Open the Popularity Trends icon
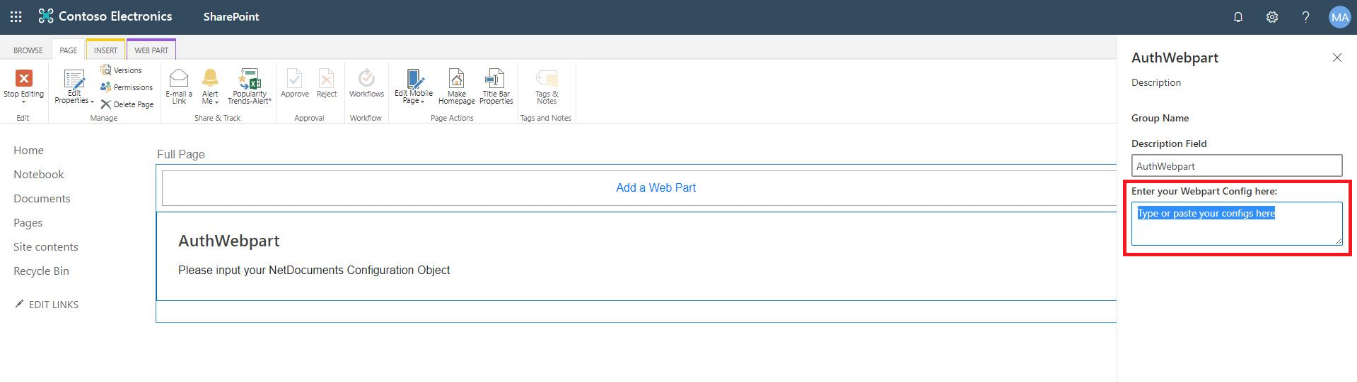 pos(248,78)
